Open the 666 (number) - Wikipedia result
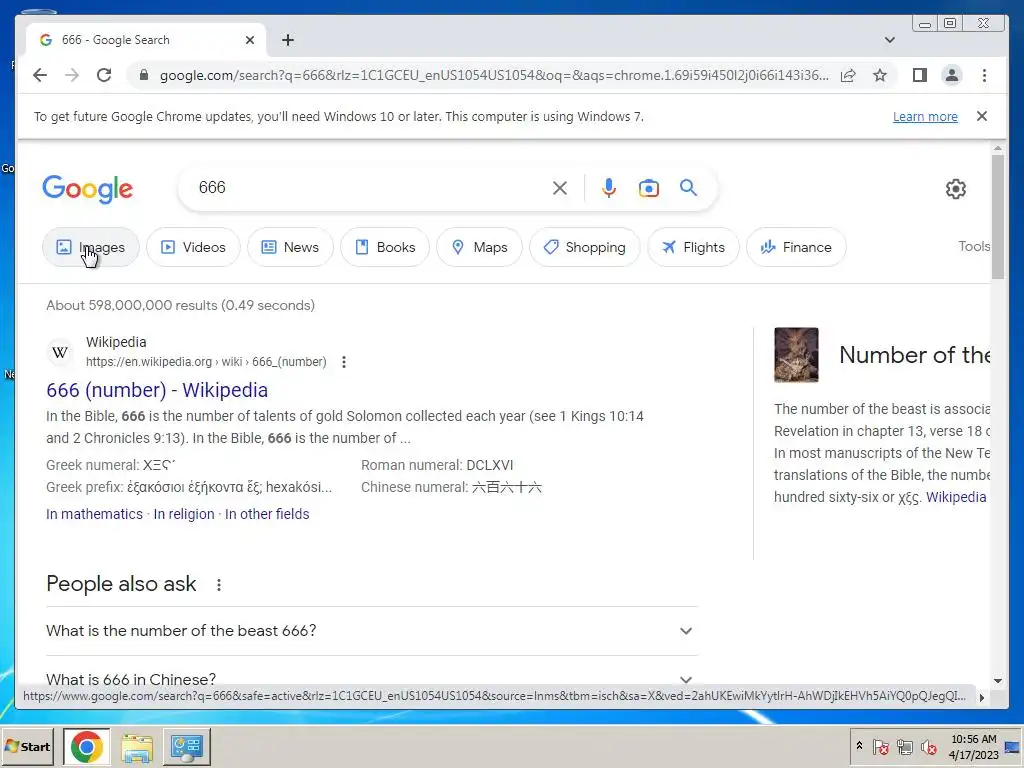 pyautogui.click(x=157, y=390)
